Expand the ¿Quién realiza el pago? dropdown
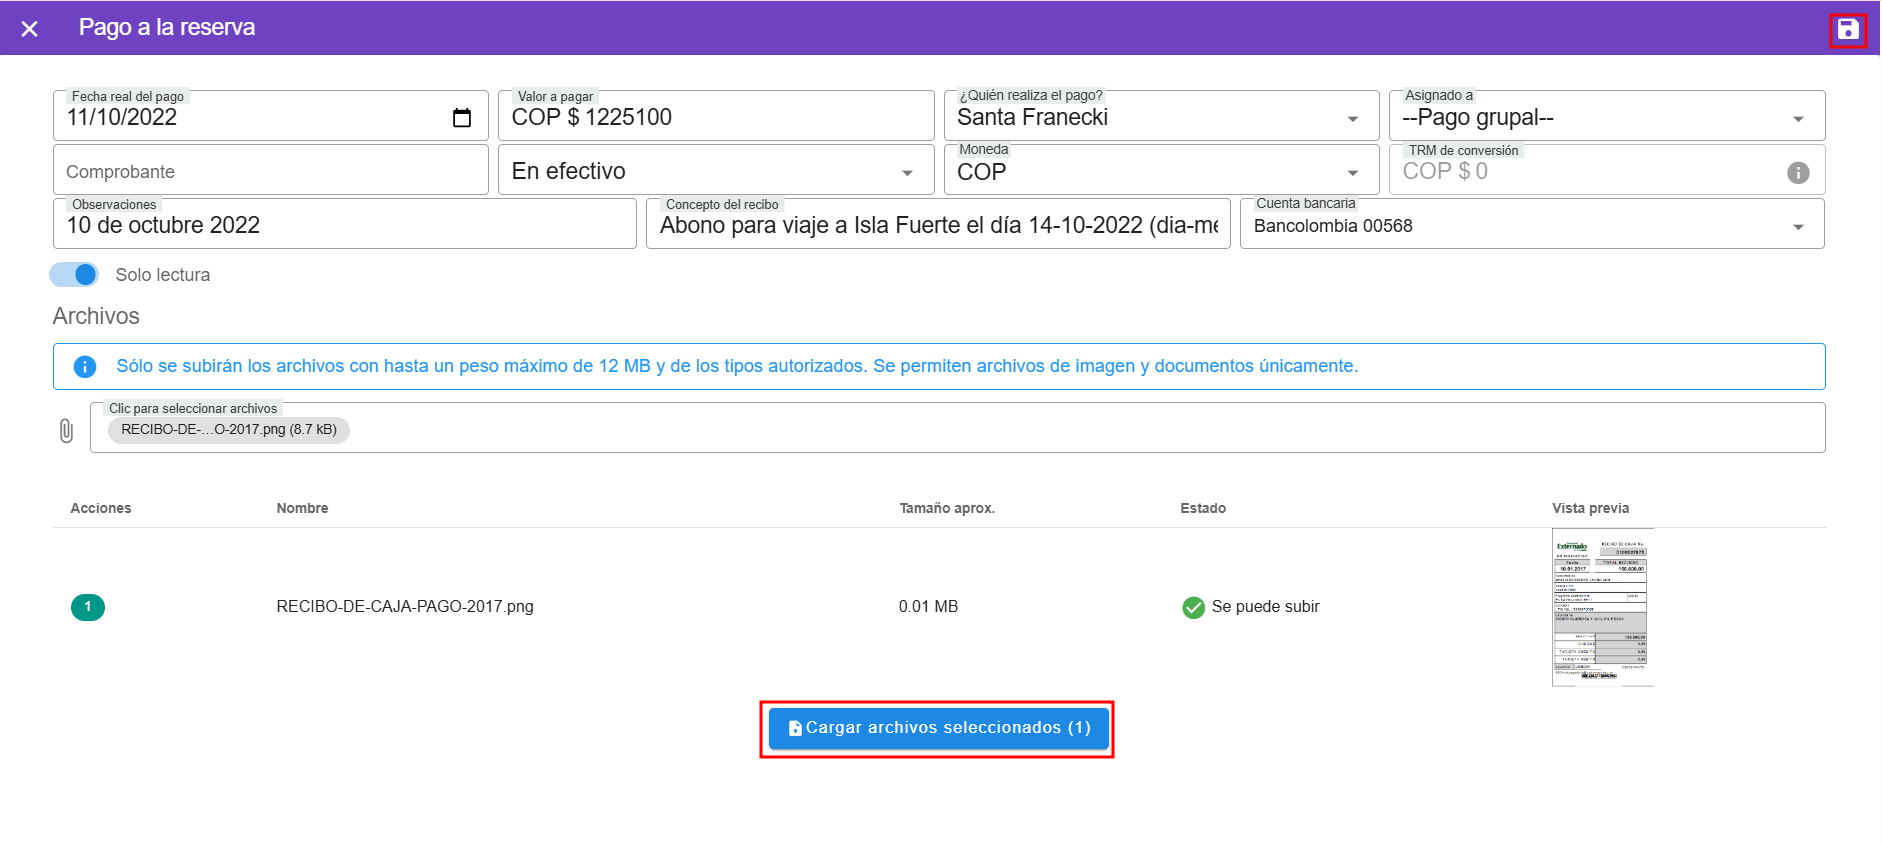Screen dimensions: 1882x844 1352,119
